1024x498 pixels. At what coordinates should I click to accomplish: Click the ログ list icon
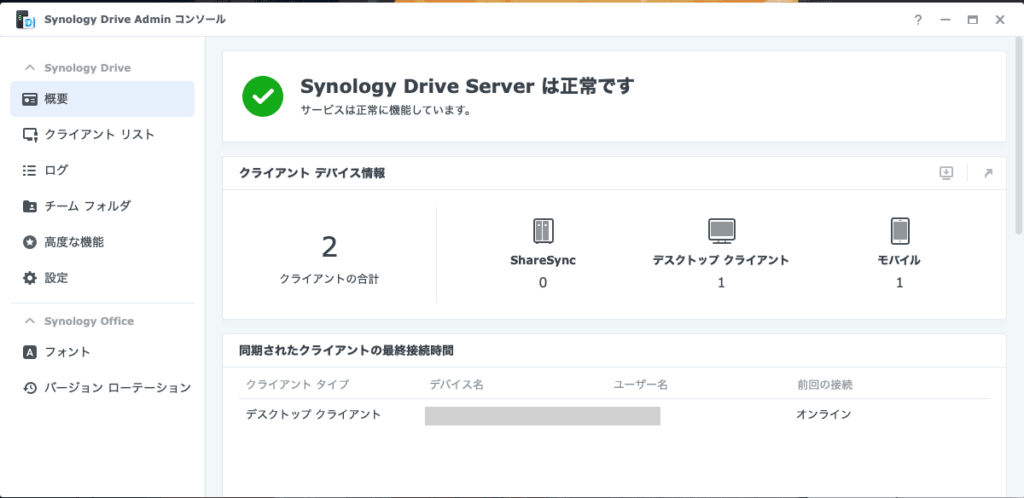coord(30,170)
